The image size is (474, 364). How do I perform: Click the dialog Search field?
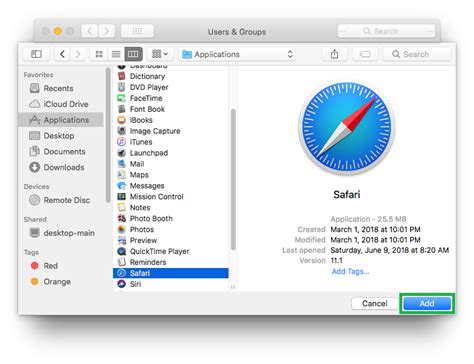pos(417,54)
